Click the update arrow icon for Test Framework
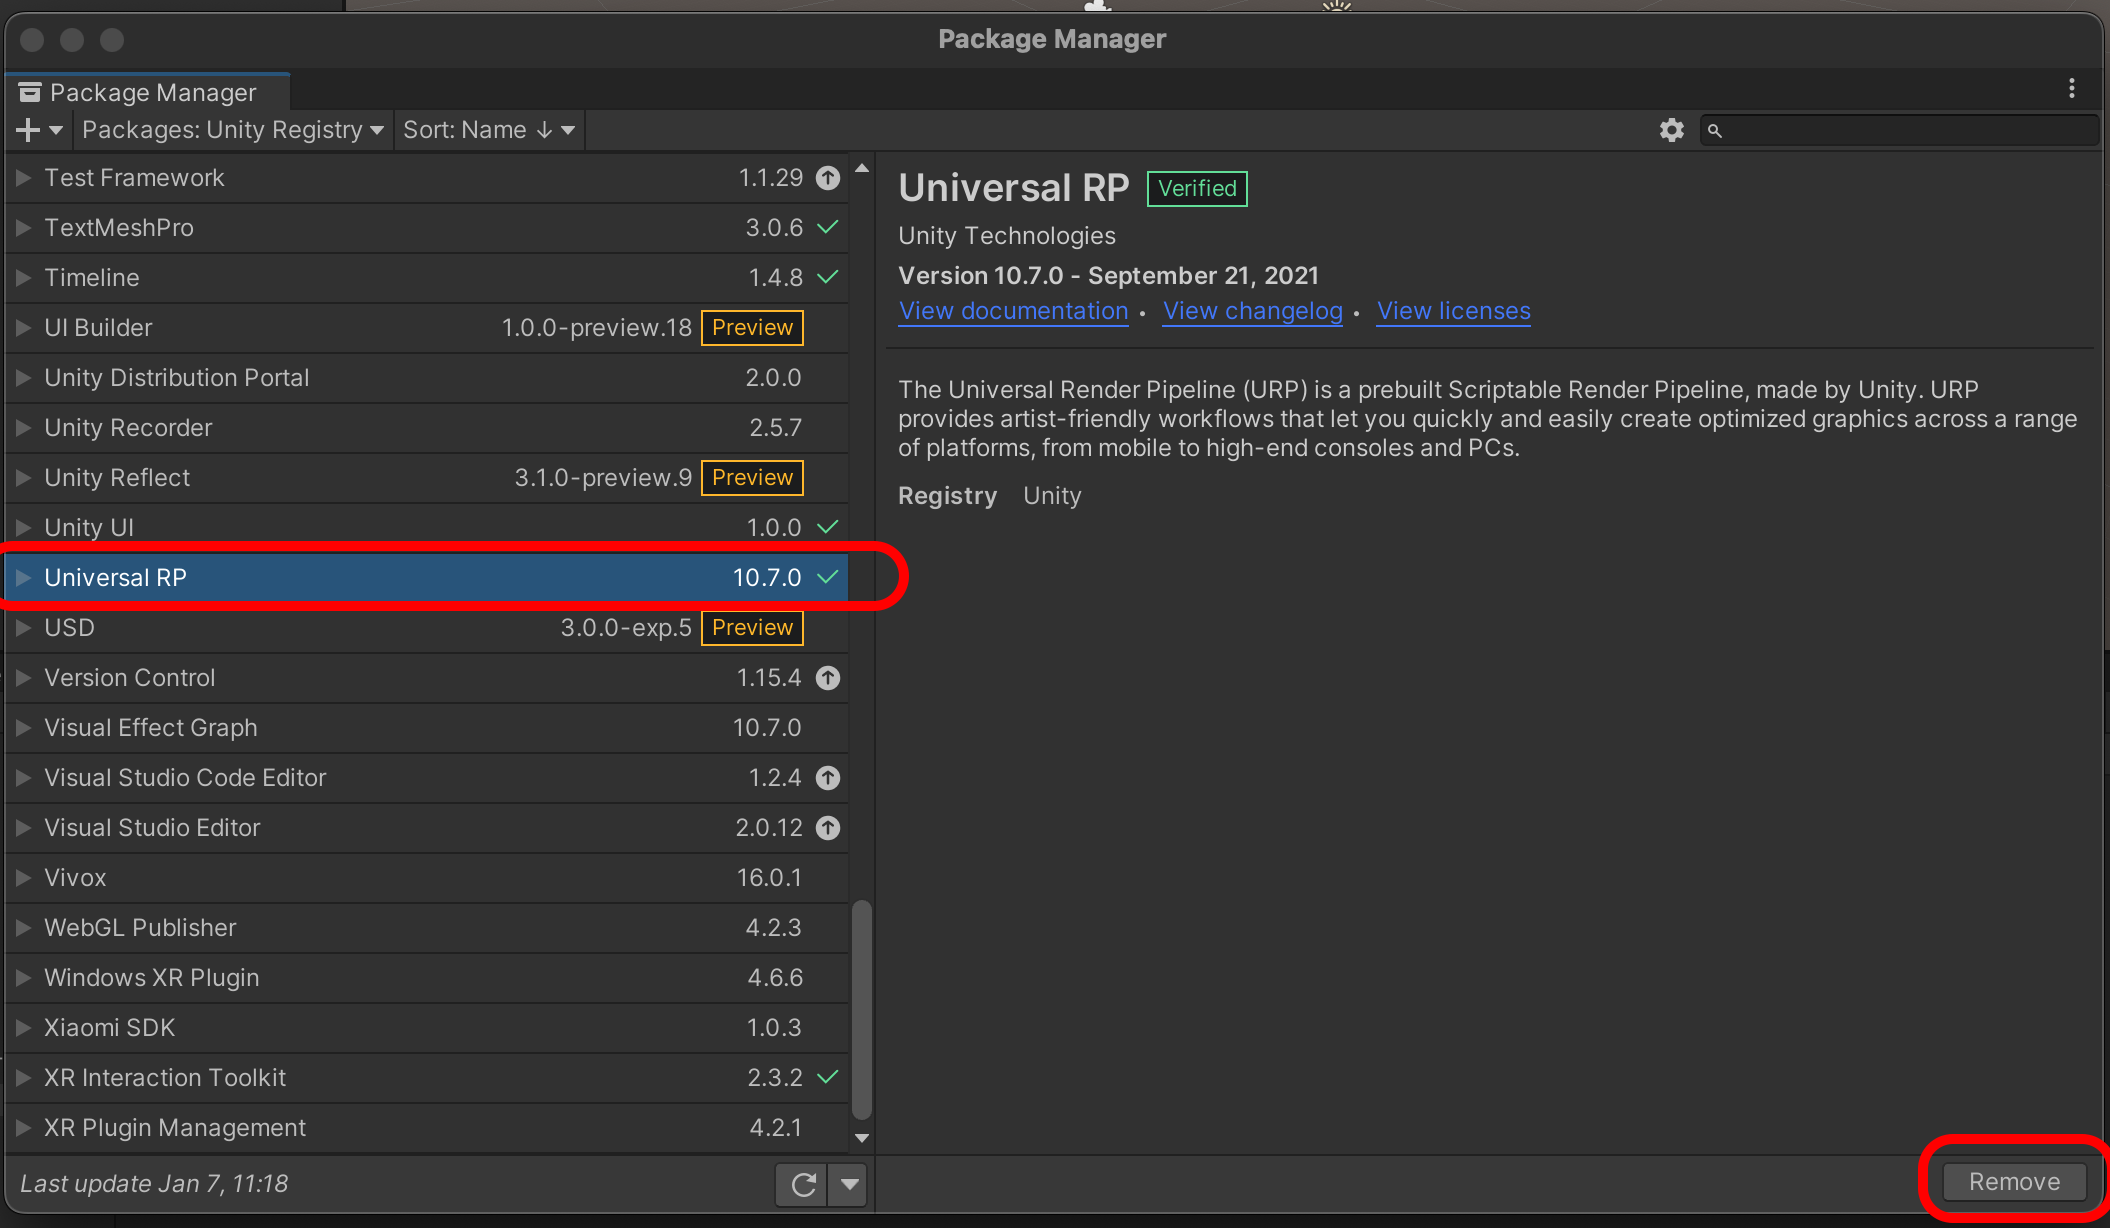 click(x=828, y=178)
